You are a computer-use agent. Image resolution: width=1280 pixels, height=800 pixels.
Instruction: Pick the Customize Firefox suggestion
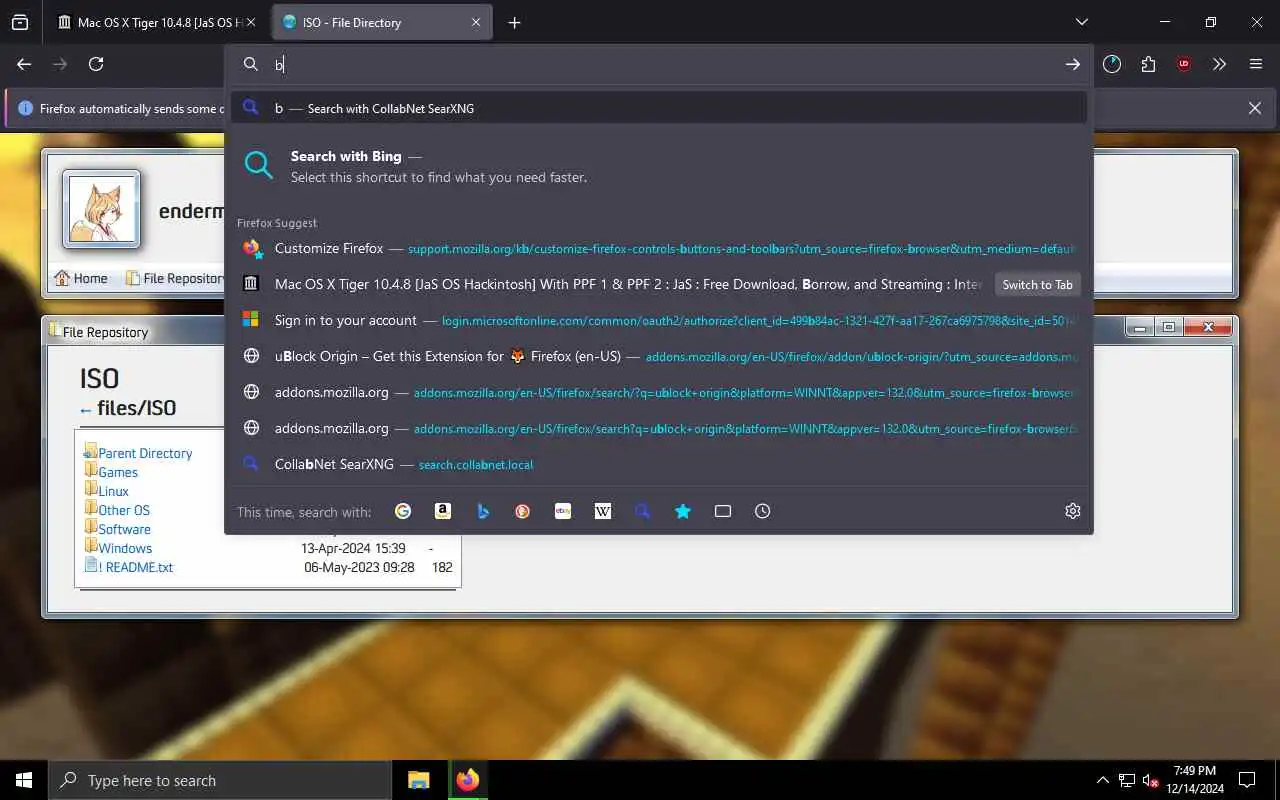tap(659, 248)
